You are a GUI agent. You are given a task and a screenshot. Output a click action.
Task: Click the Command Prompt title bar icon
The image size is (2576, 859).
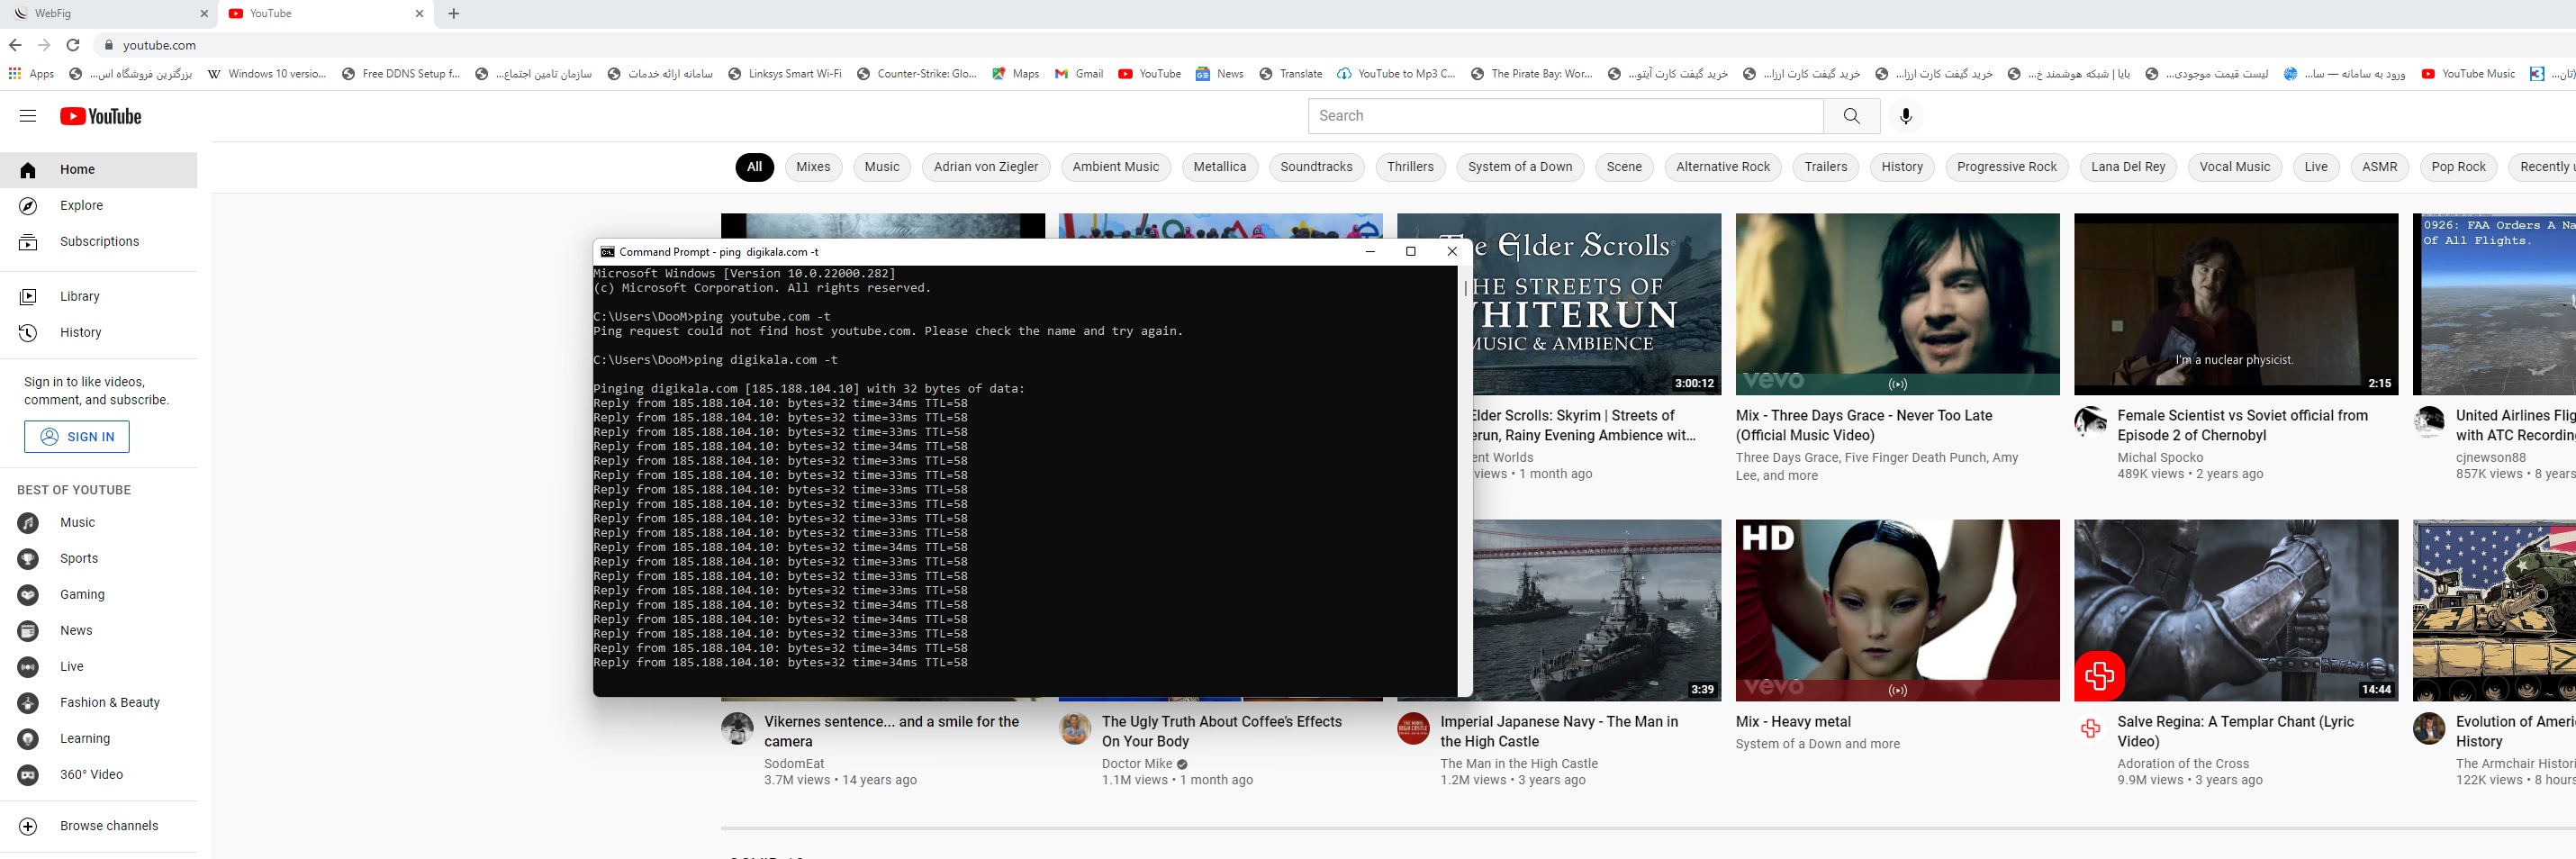[607, 252]
